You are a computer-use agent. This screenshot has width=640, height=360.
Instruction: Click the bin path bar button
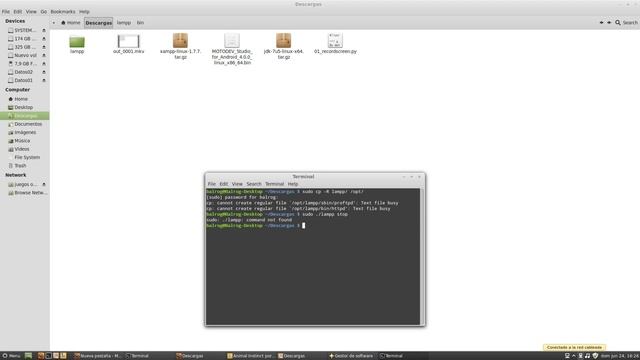click(140, 23)
